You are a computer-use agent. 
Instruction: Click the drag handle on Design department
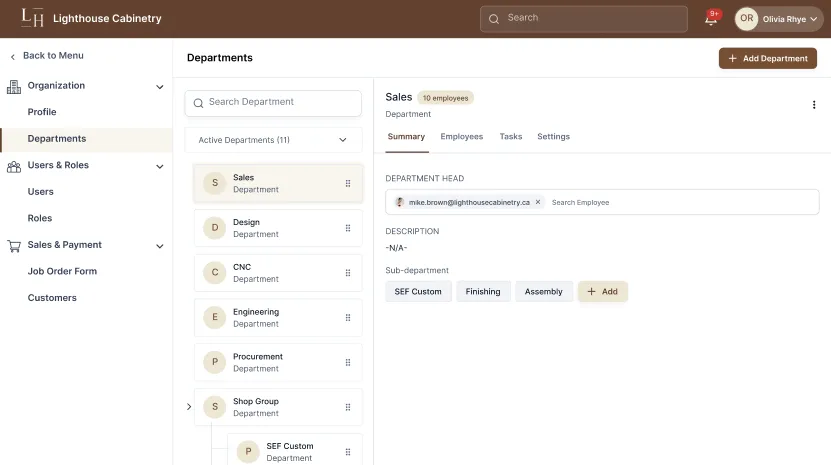pos(348,228)
